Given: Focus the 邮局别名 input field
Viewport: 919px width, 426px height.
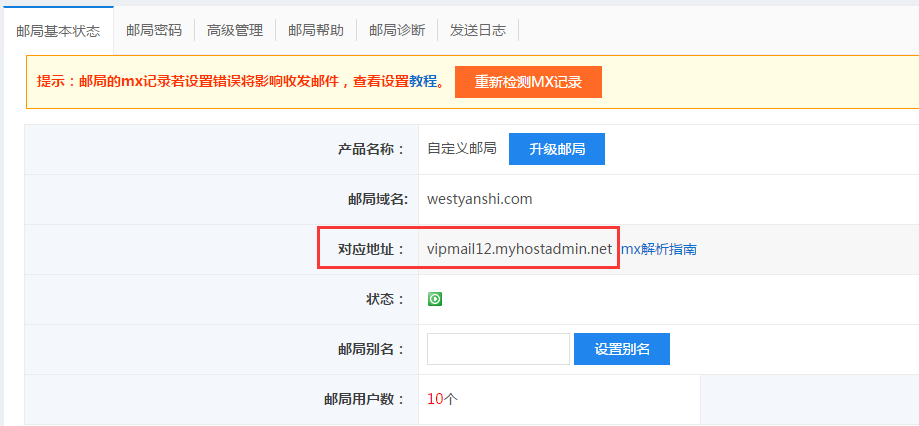Looking at the screenshot, I should coord(498,349).
